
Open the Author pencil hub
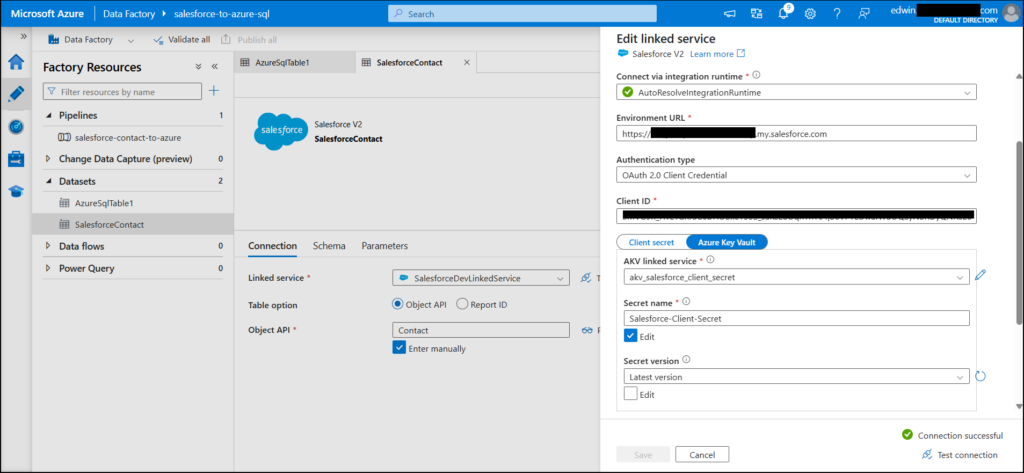pyautogui.click(x=16, y=94)
